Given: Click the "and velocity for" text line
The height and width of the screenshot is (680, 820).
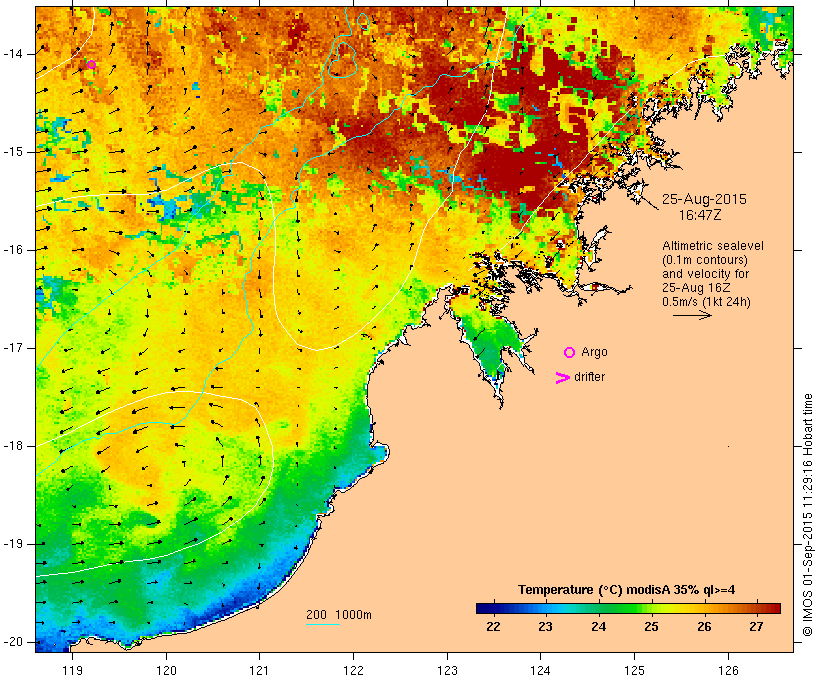Looking at the screenshot, I should (705, 274).
